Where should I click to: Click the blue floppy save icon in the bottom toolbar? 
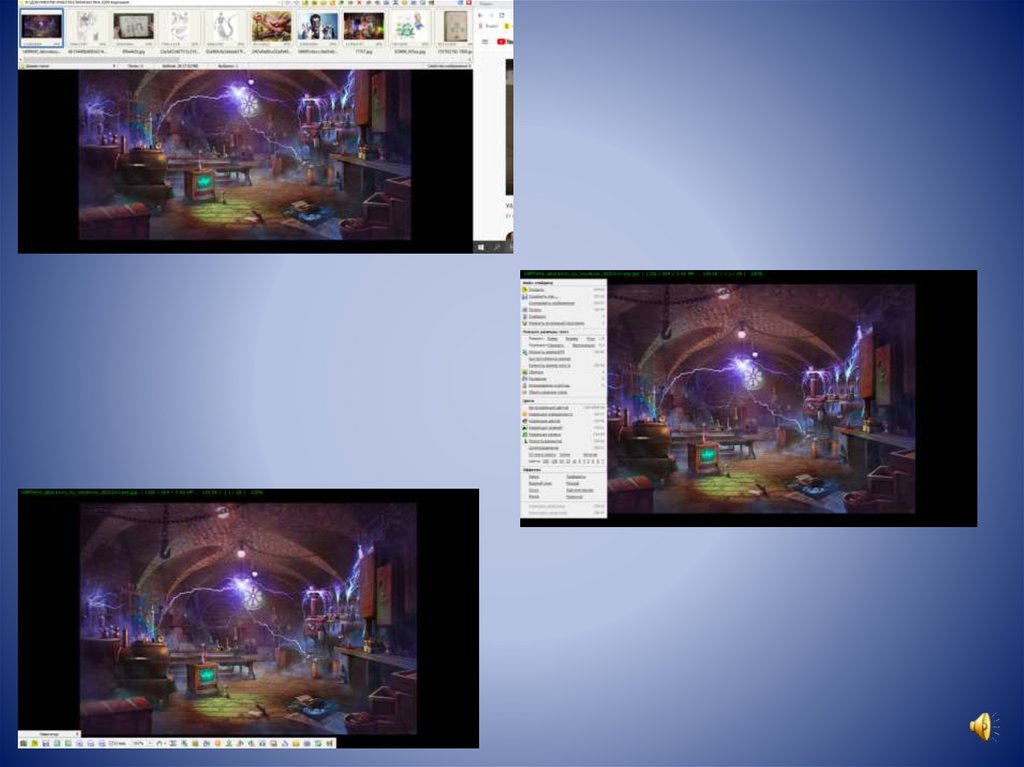(x=46, y=743)
